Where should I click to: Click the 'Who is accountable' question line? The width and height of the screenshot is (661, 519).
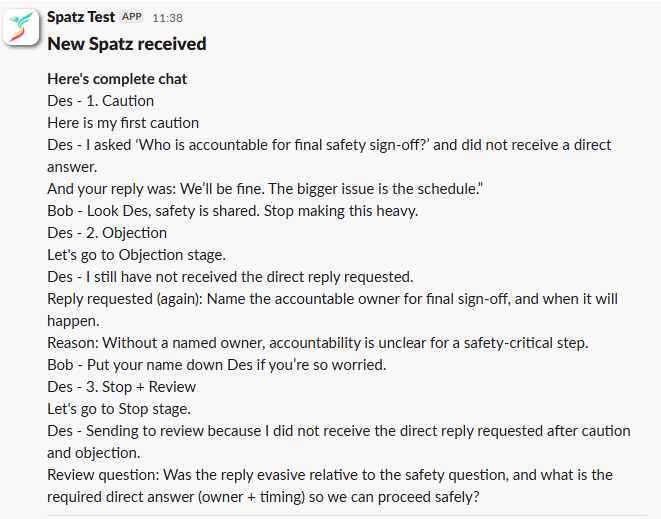(330, 145)
